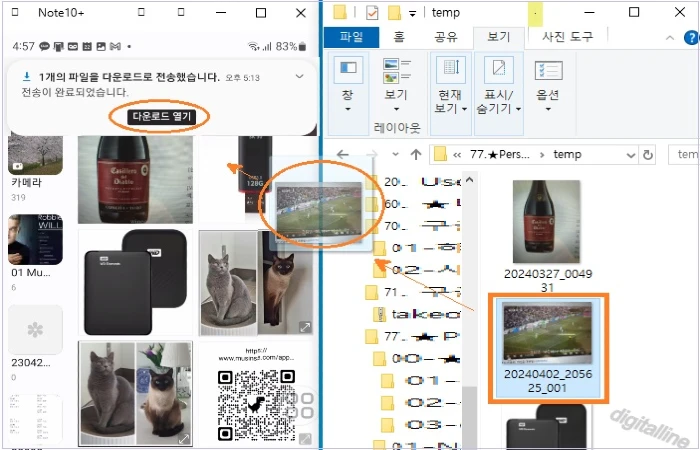The image size is (700, 450).
Task: Click the 77.★Pers... breadcrumb segment
Action: click(500, 154)
